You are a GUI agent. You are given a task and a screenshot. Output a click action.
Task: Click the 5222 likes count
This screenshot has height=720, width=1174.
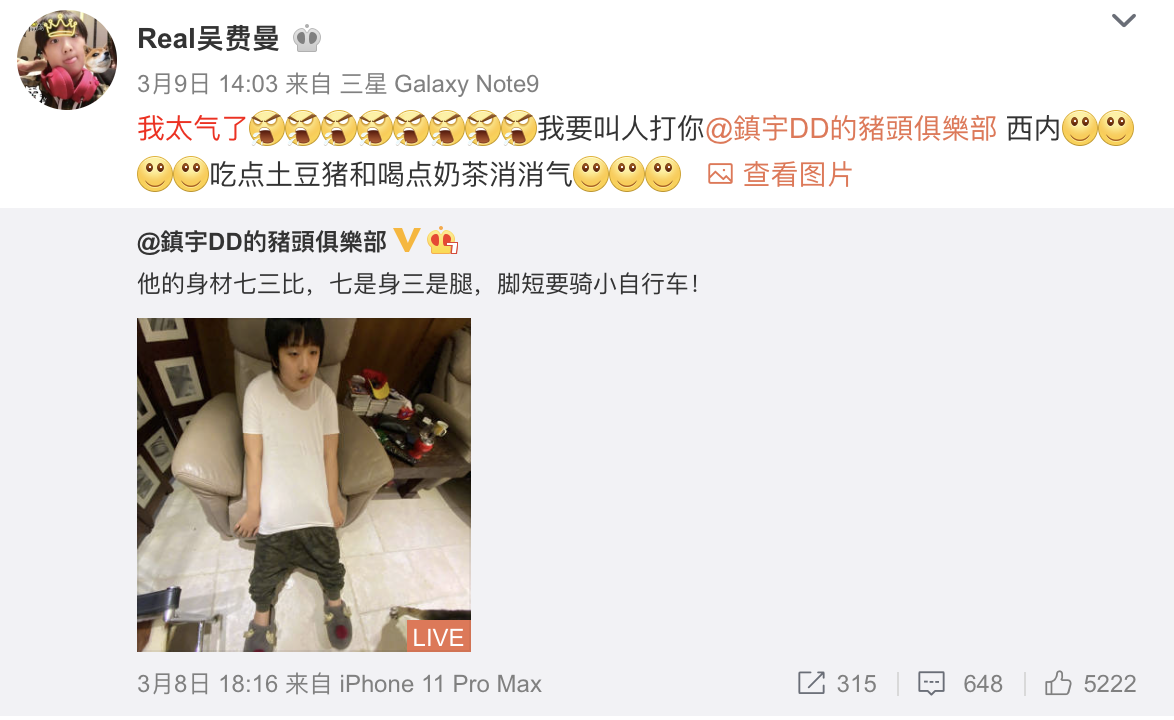(1110, 683)
